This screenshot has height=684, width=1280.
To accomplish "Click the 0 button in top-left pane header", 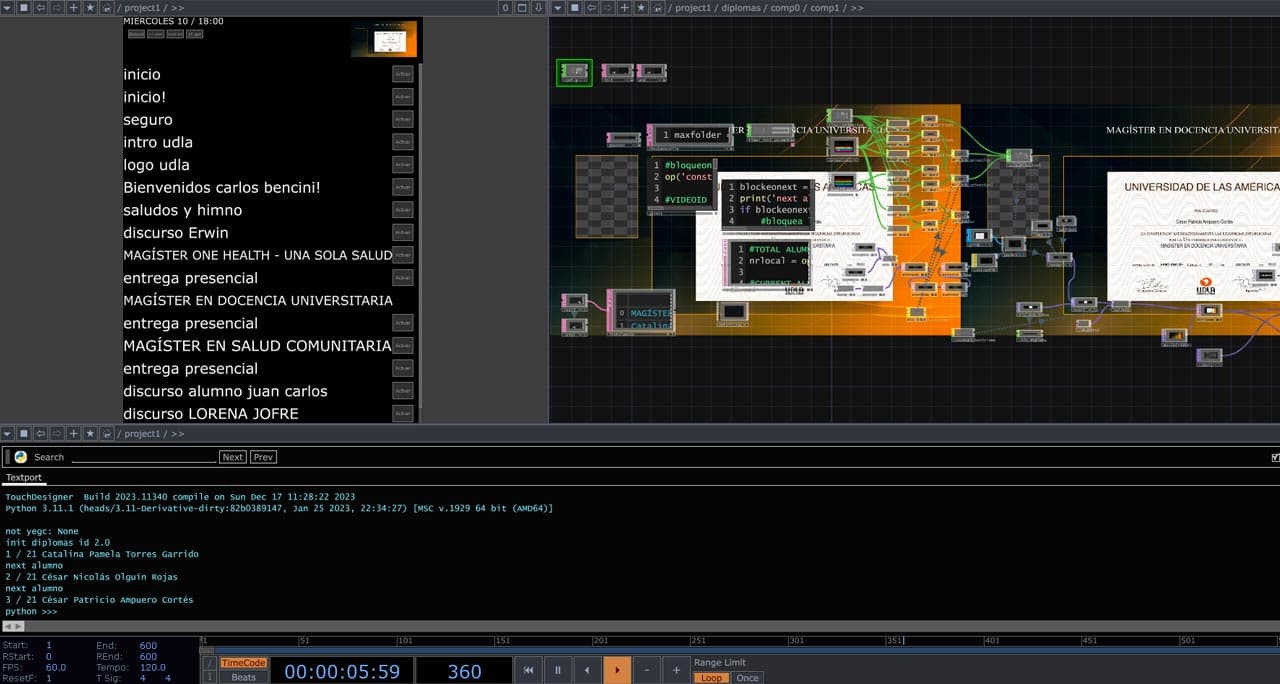I will click(x=506, y=7).
